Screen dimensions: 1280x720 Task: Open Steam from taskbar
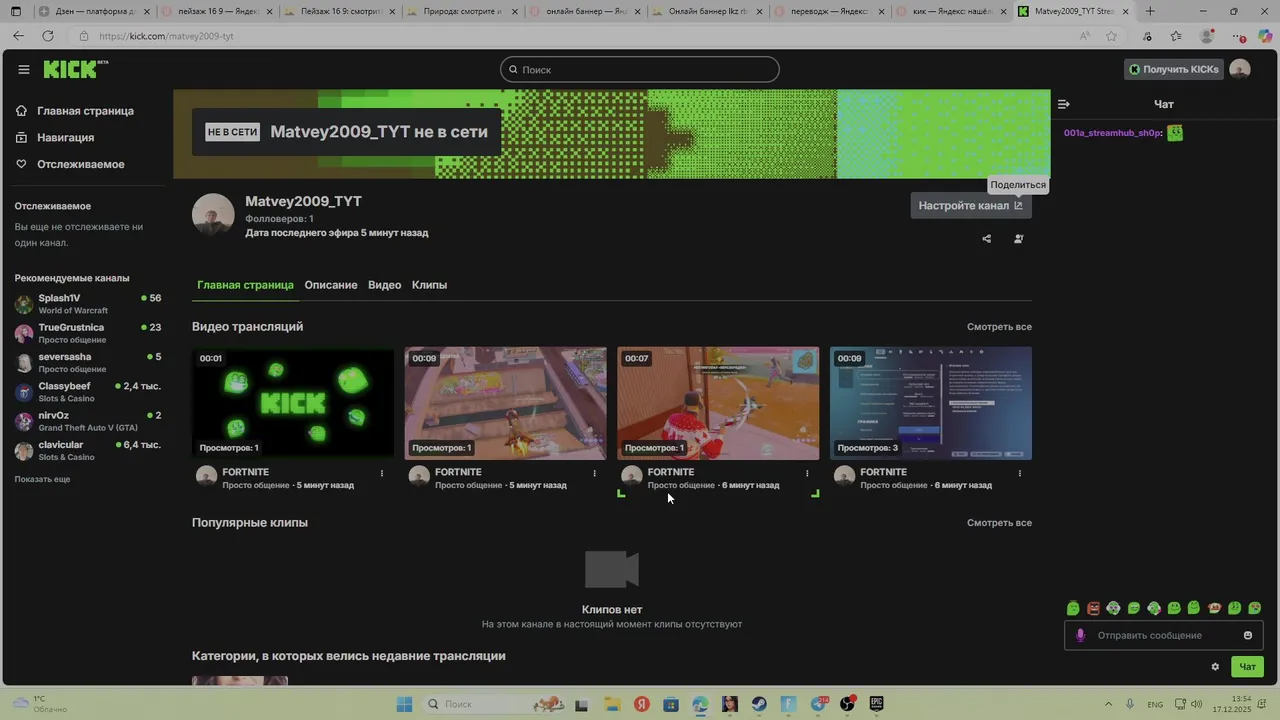760,704
